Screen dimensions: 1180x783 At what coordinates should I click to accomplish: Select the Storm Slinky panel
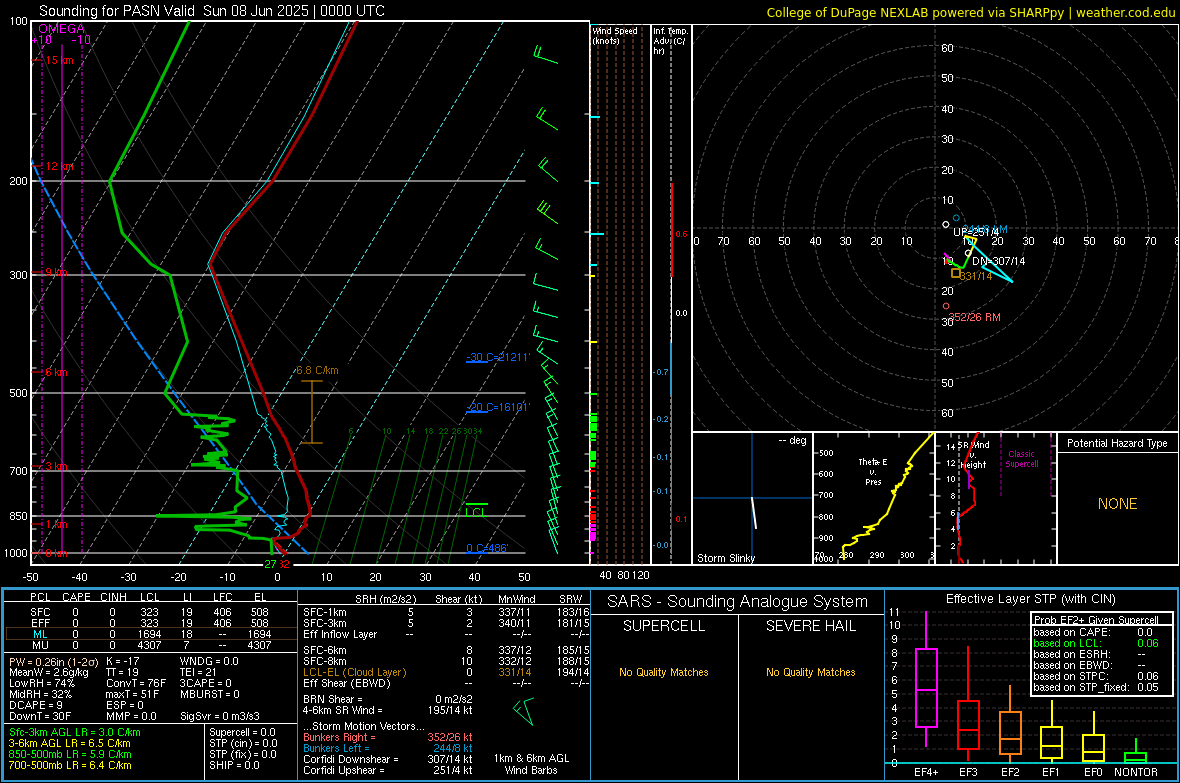[x=752, y=498]
